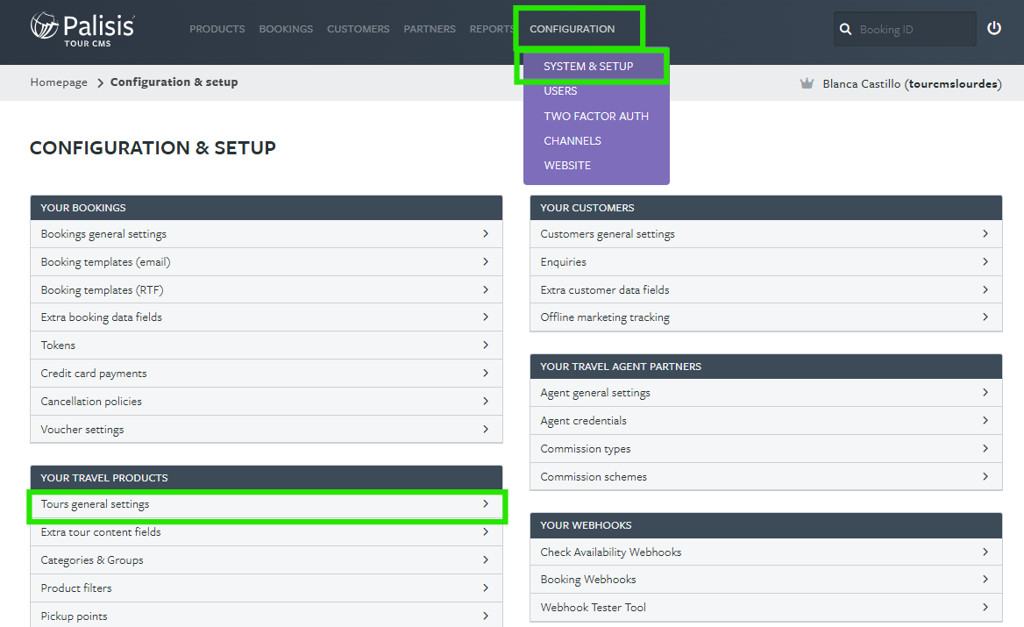
Task: Open Booking templates (RTF)
Action: click(266, 289)
